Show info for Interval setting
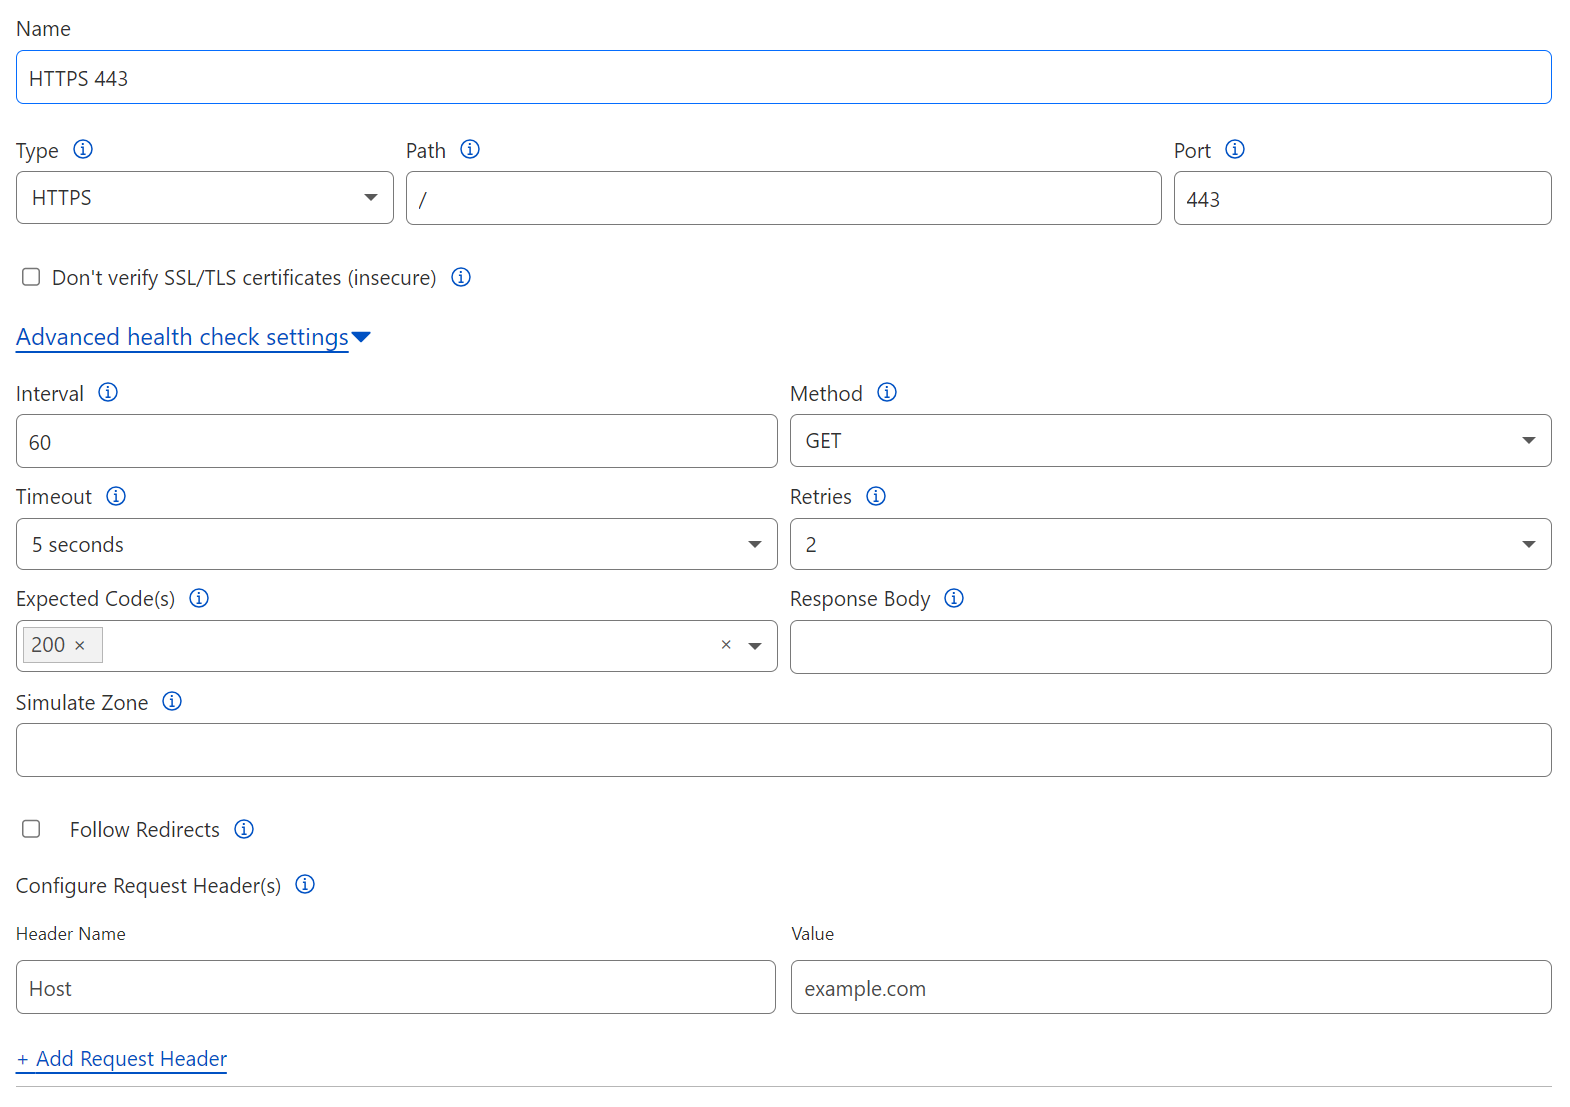Screen dimensions: 1570x1107 point(108,393)
